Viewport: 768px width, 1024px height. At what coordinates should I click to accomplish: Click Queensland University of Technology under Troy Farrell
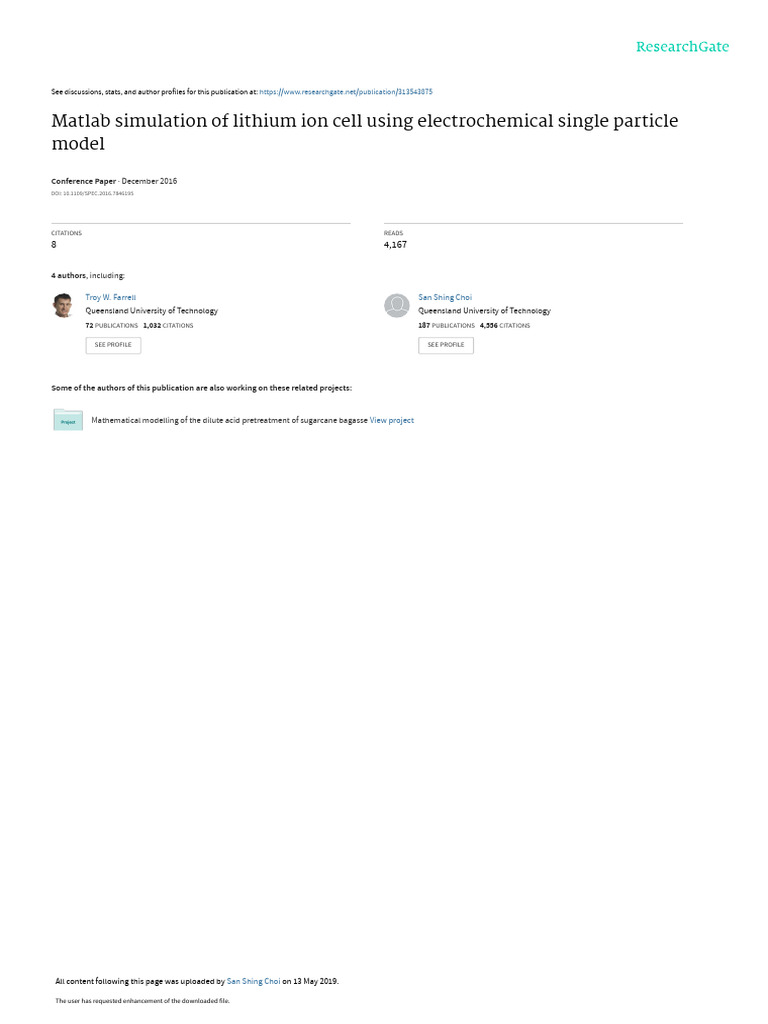[152, 311]
